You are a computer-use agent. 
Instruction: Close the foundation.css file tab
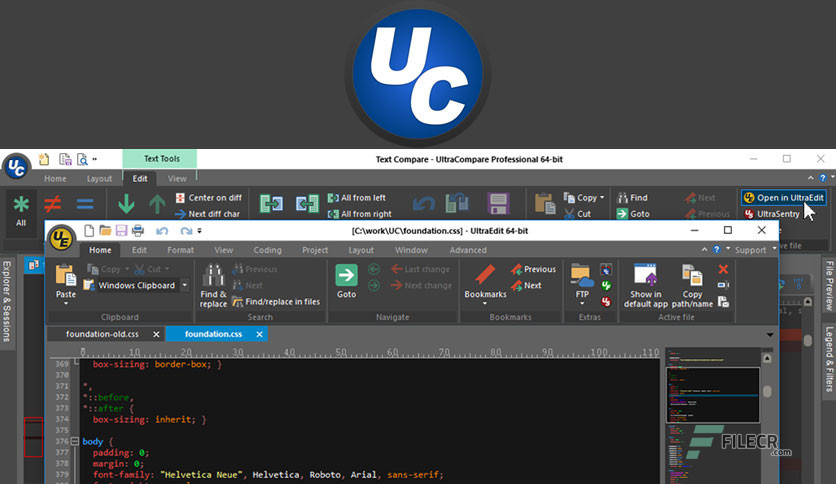(260, 334)
